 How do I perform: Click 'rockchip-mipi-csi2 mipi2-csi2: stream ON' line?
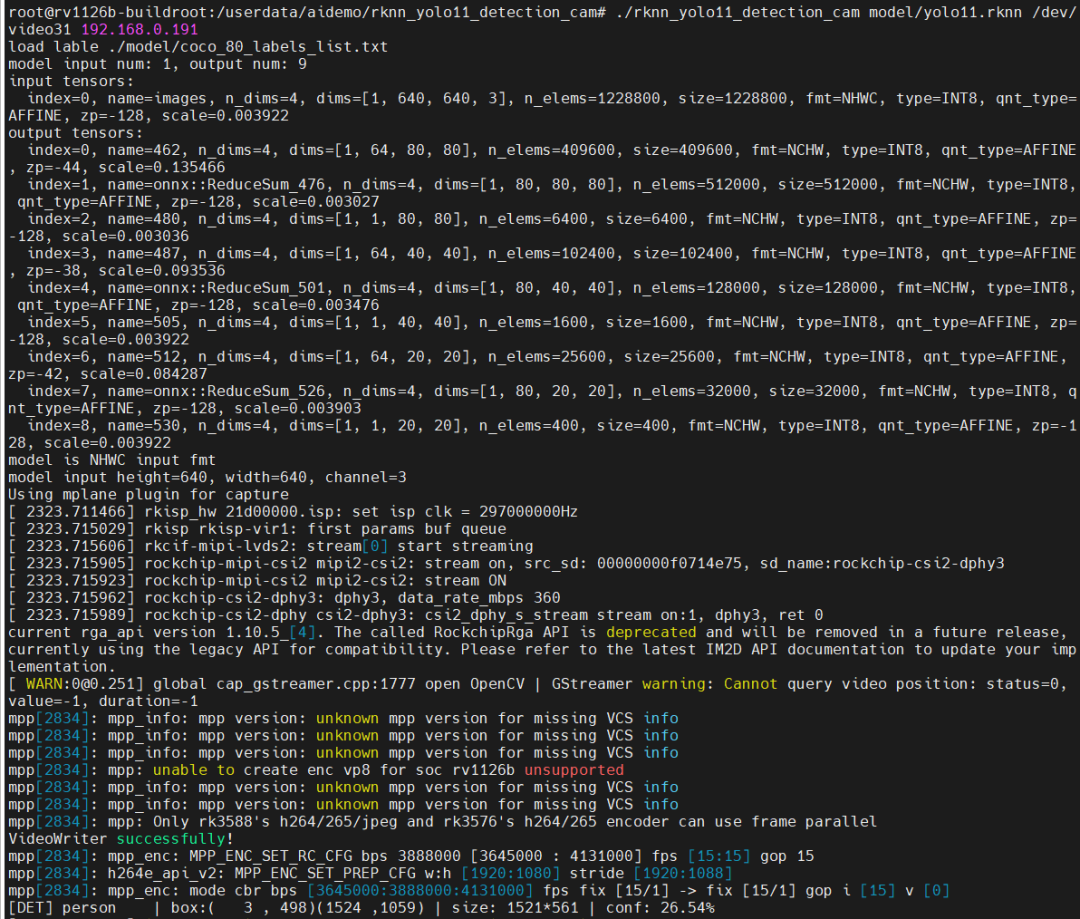[325, 581]
